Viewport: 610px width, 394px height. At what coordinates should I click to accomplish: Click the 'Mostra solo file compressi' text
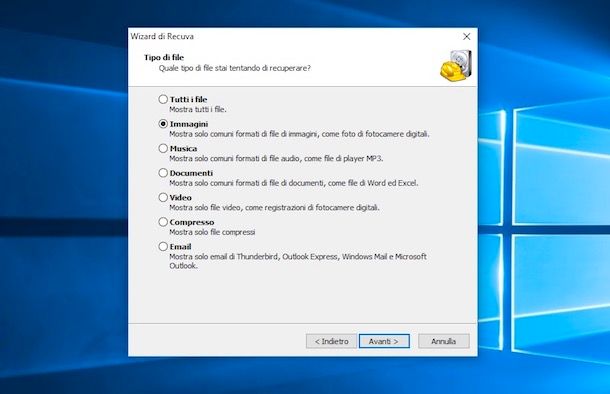[212, 232]
